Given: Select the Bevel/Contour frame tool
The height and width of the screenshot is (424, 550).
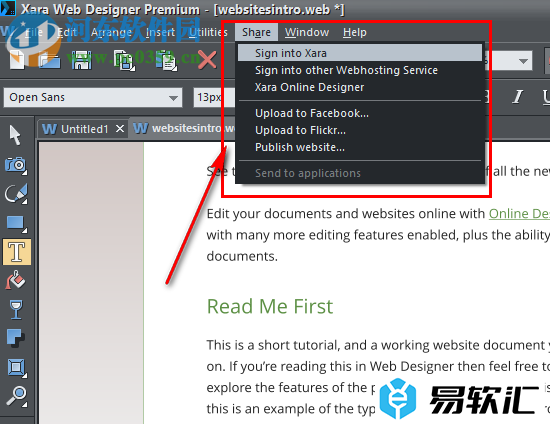Looking at the screenshot, I should click(16, 368).
